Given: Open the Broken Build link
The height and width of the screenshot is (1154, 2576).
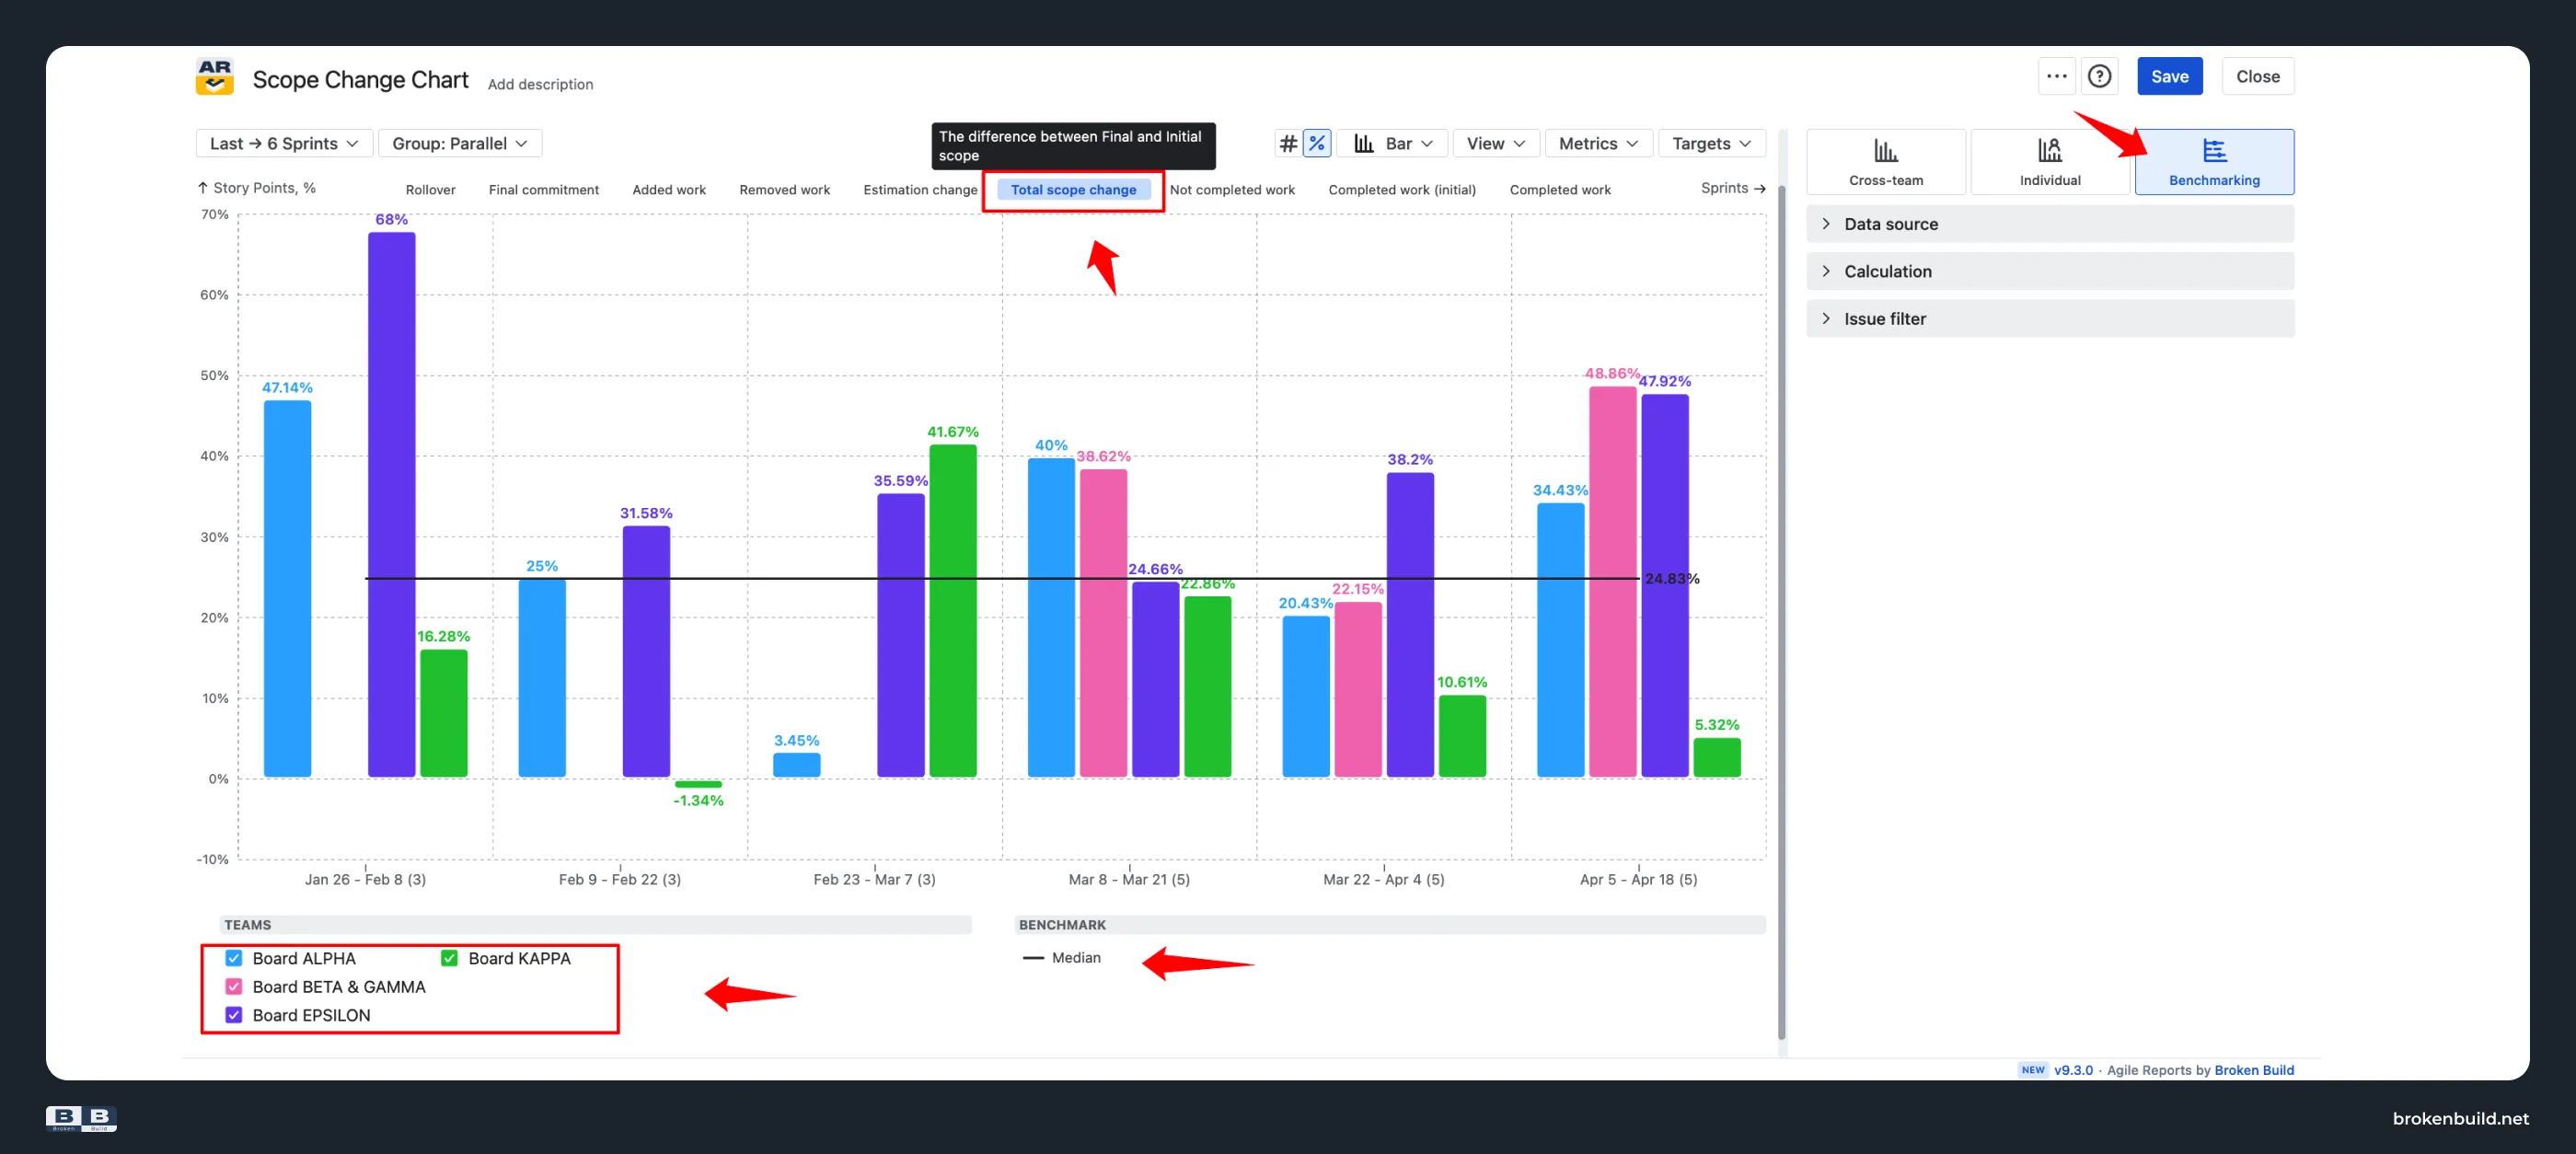Looking at the screenshot, I should coord(2253,1069).
